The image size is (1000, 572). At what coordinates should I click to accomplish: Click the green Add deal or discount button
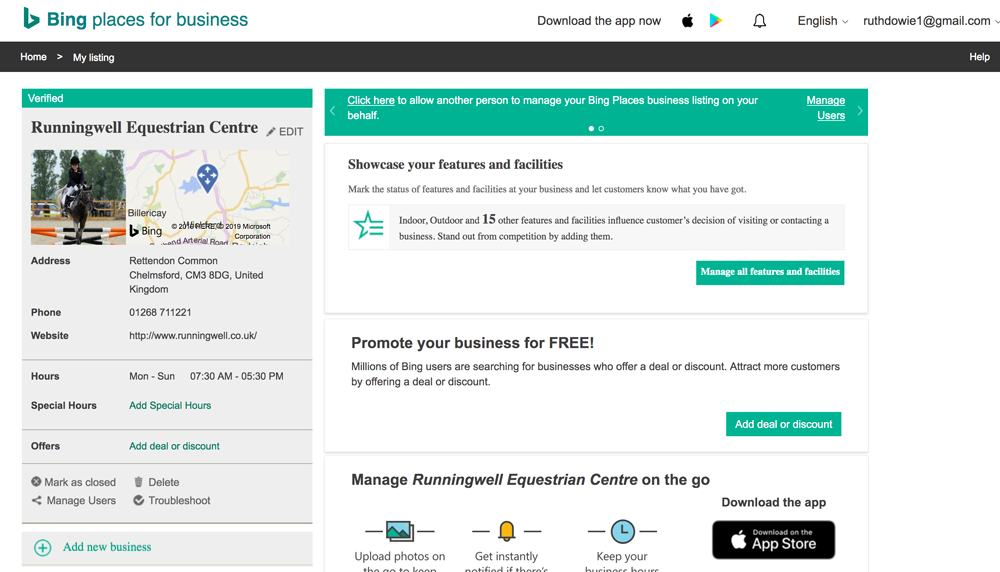[783, 424]
